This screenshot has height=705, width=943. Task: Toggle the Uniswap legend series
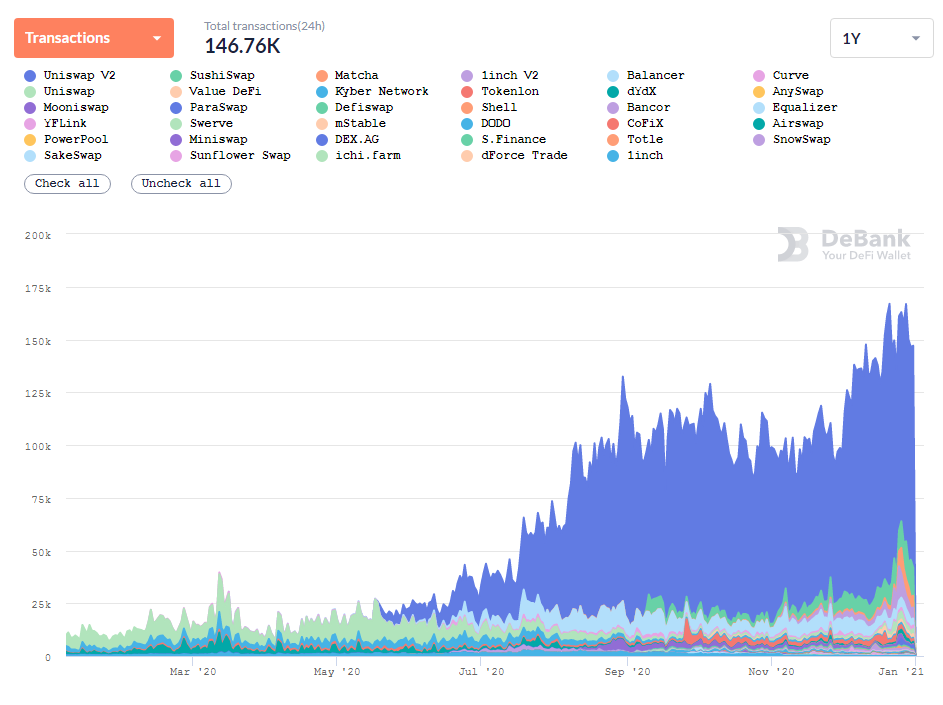(x=60, y=91)
